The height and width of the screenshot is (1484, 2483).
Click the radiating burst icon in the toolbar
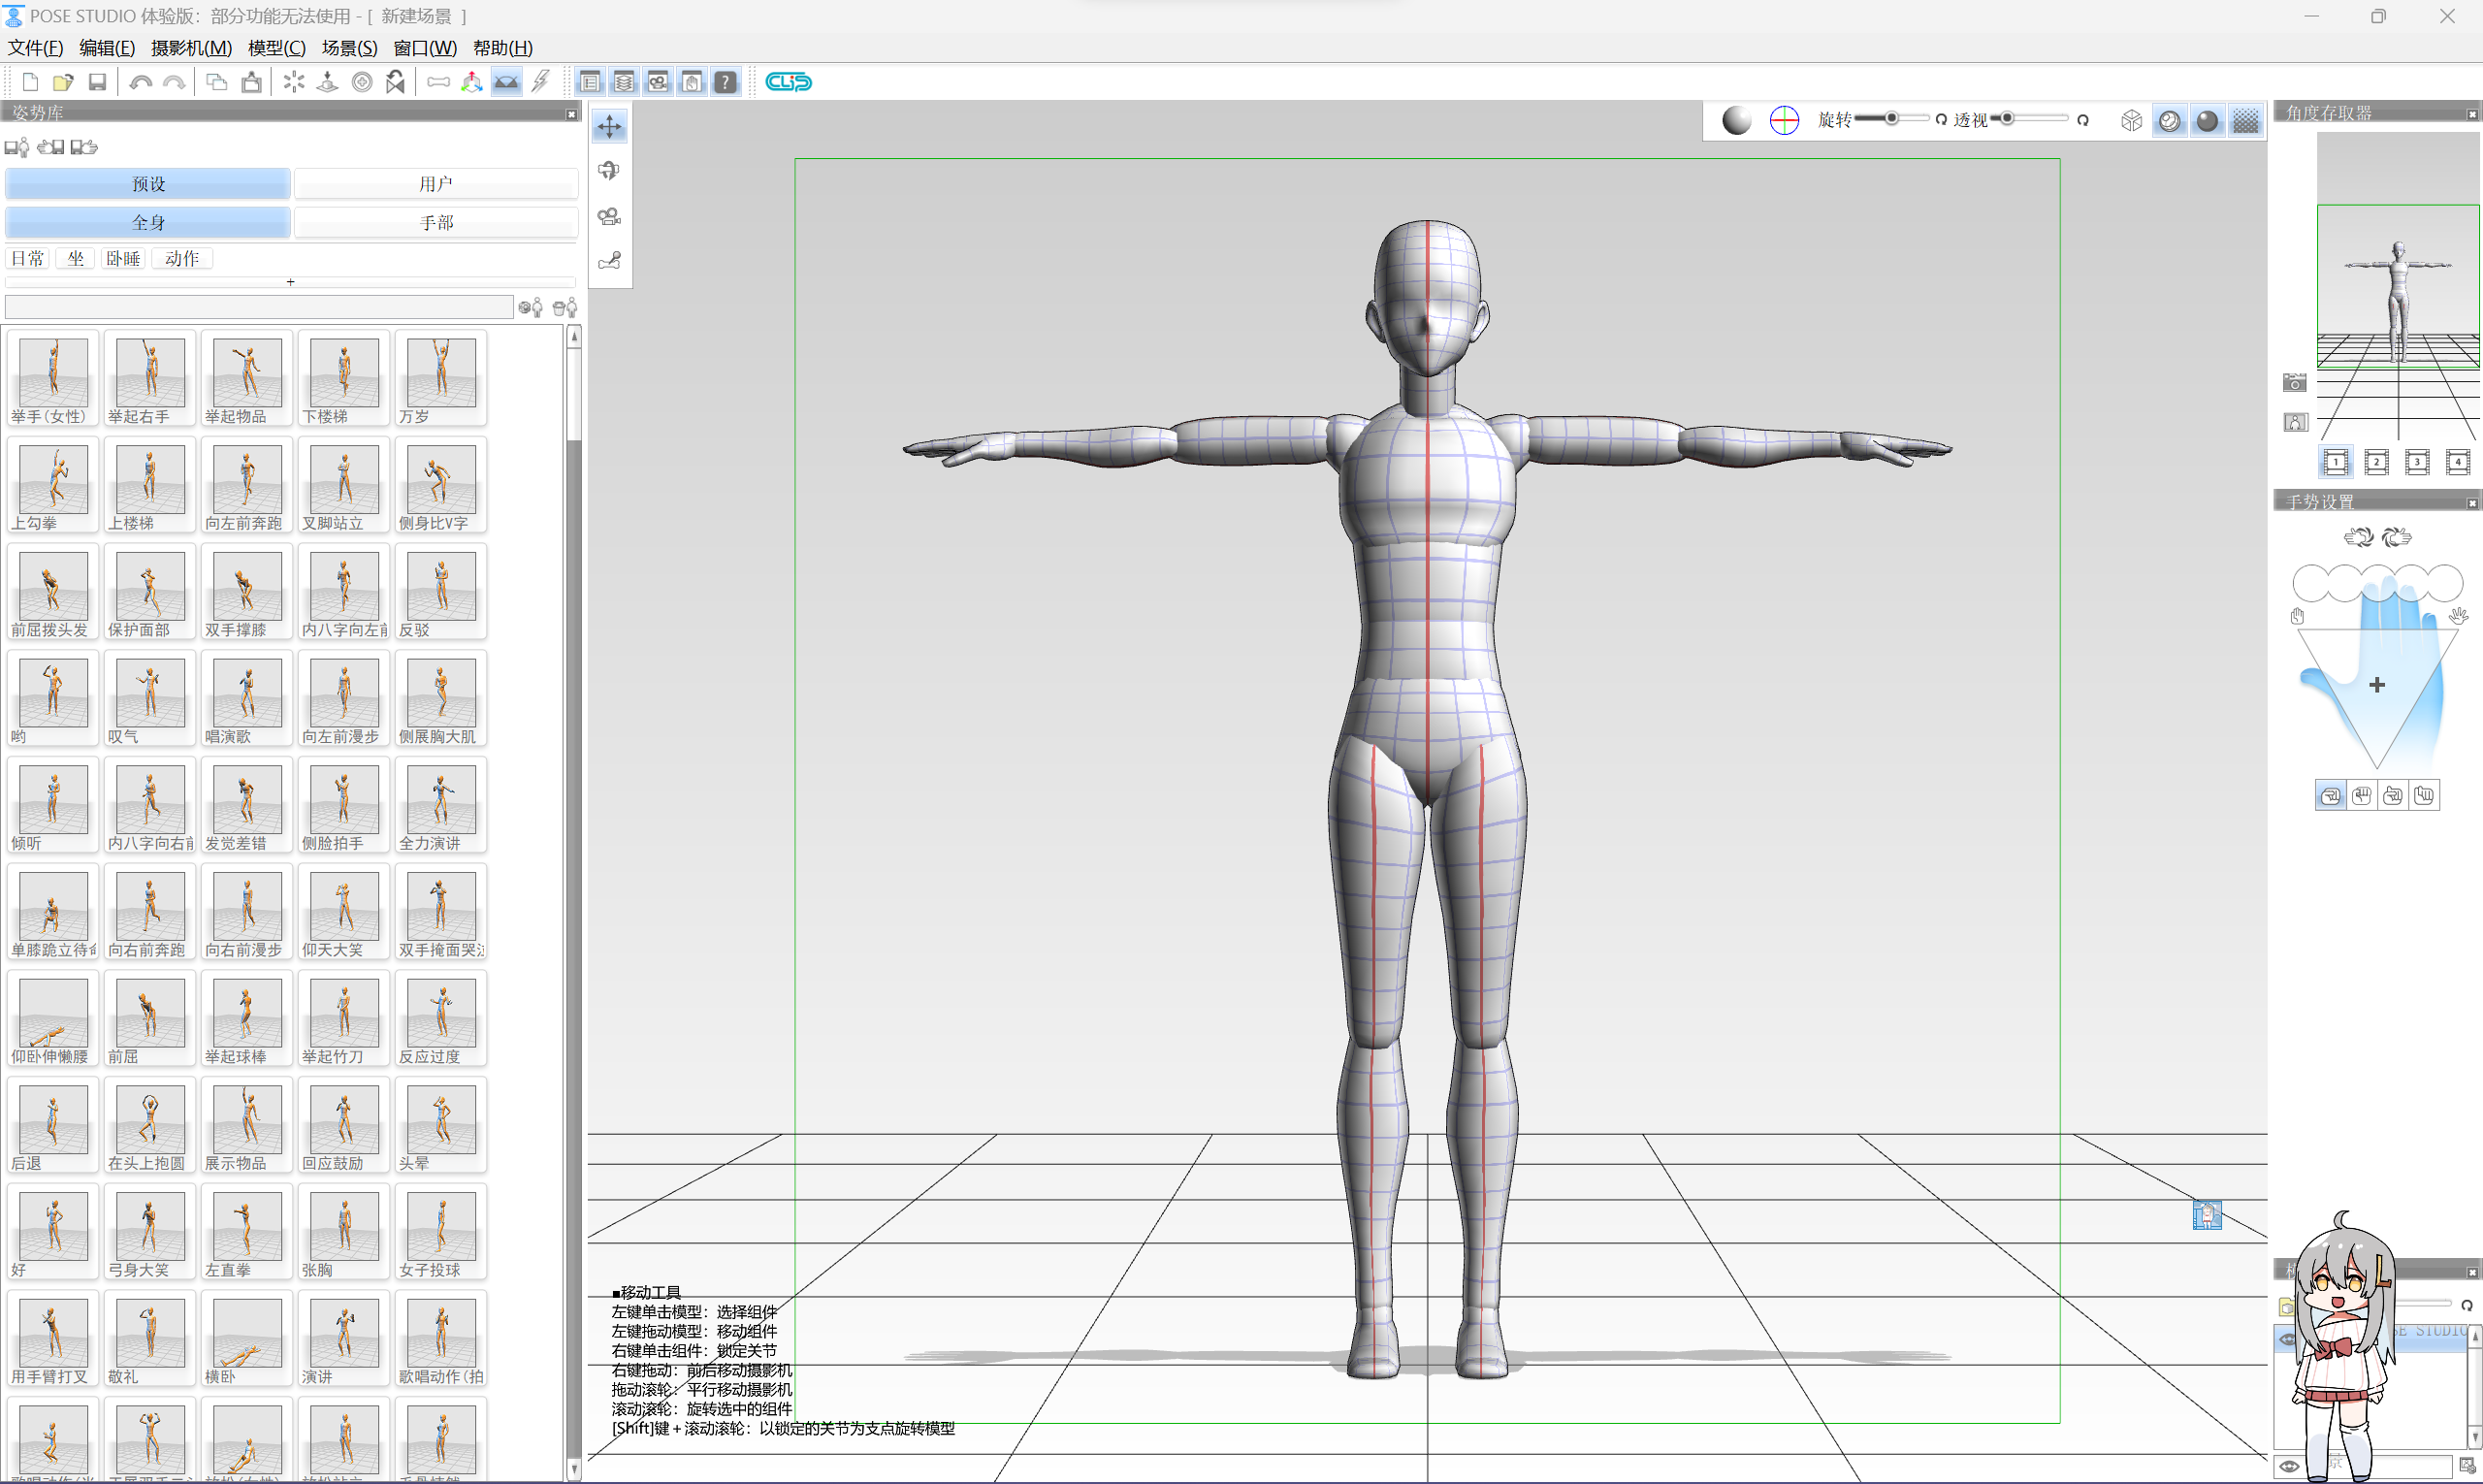coord(294,82)
